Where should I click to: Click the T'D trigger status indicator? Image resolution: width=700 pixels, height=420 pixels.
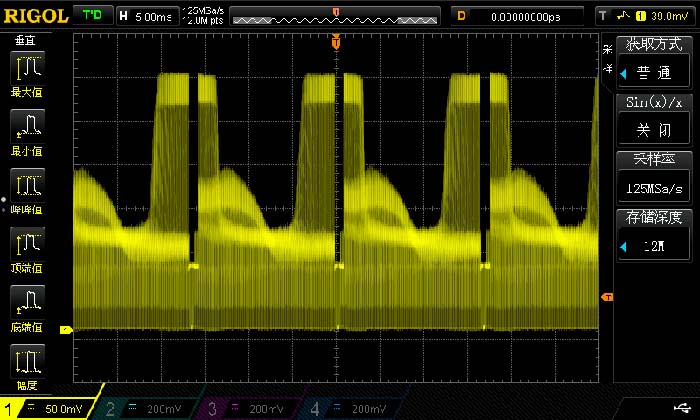pos(92,16)
